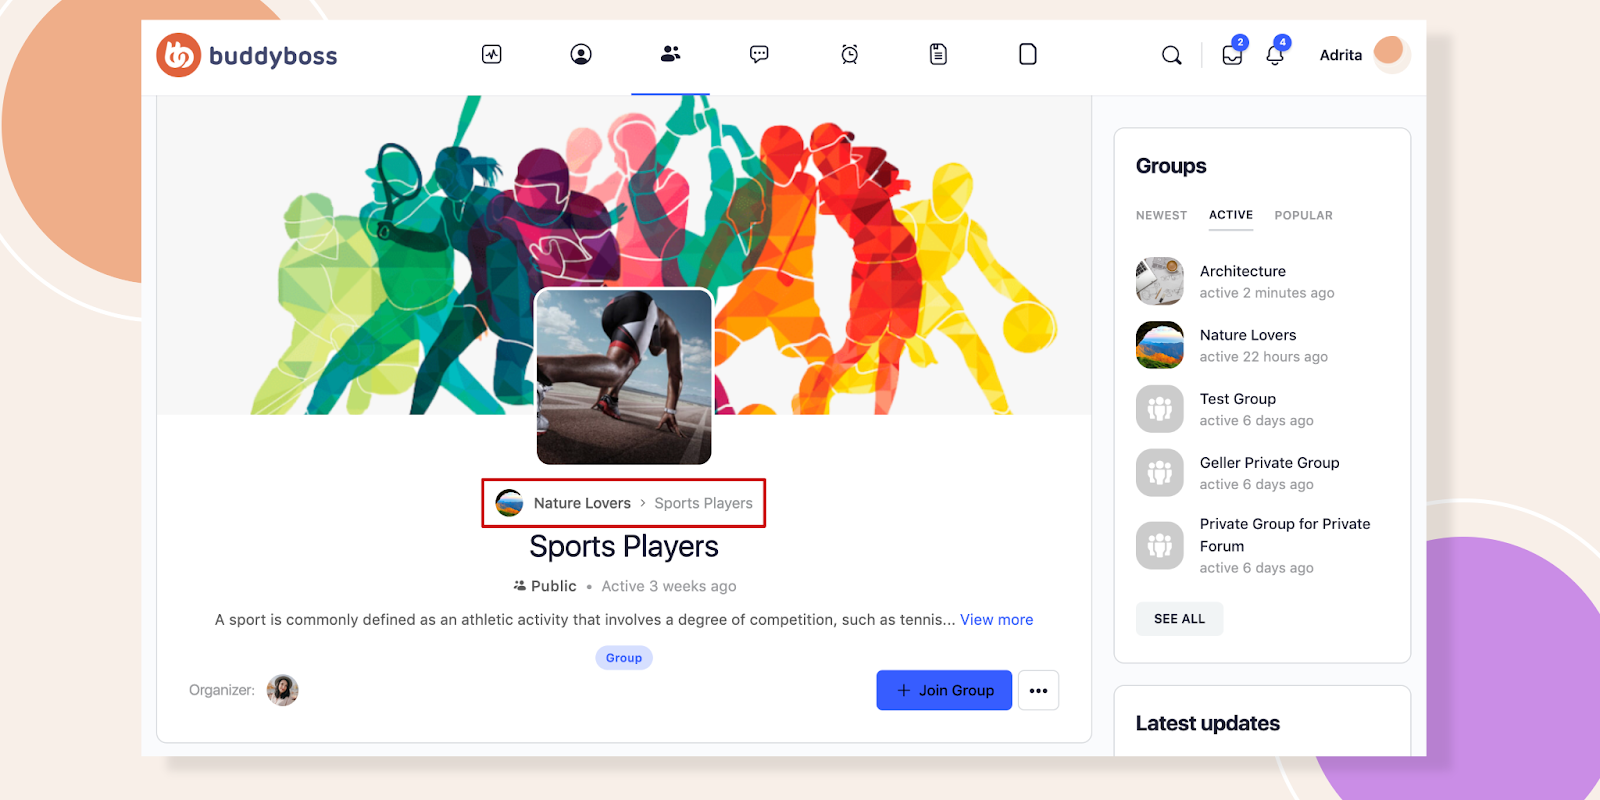
Task: Click the blank page icon in header
Action: point(1028,54)
